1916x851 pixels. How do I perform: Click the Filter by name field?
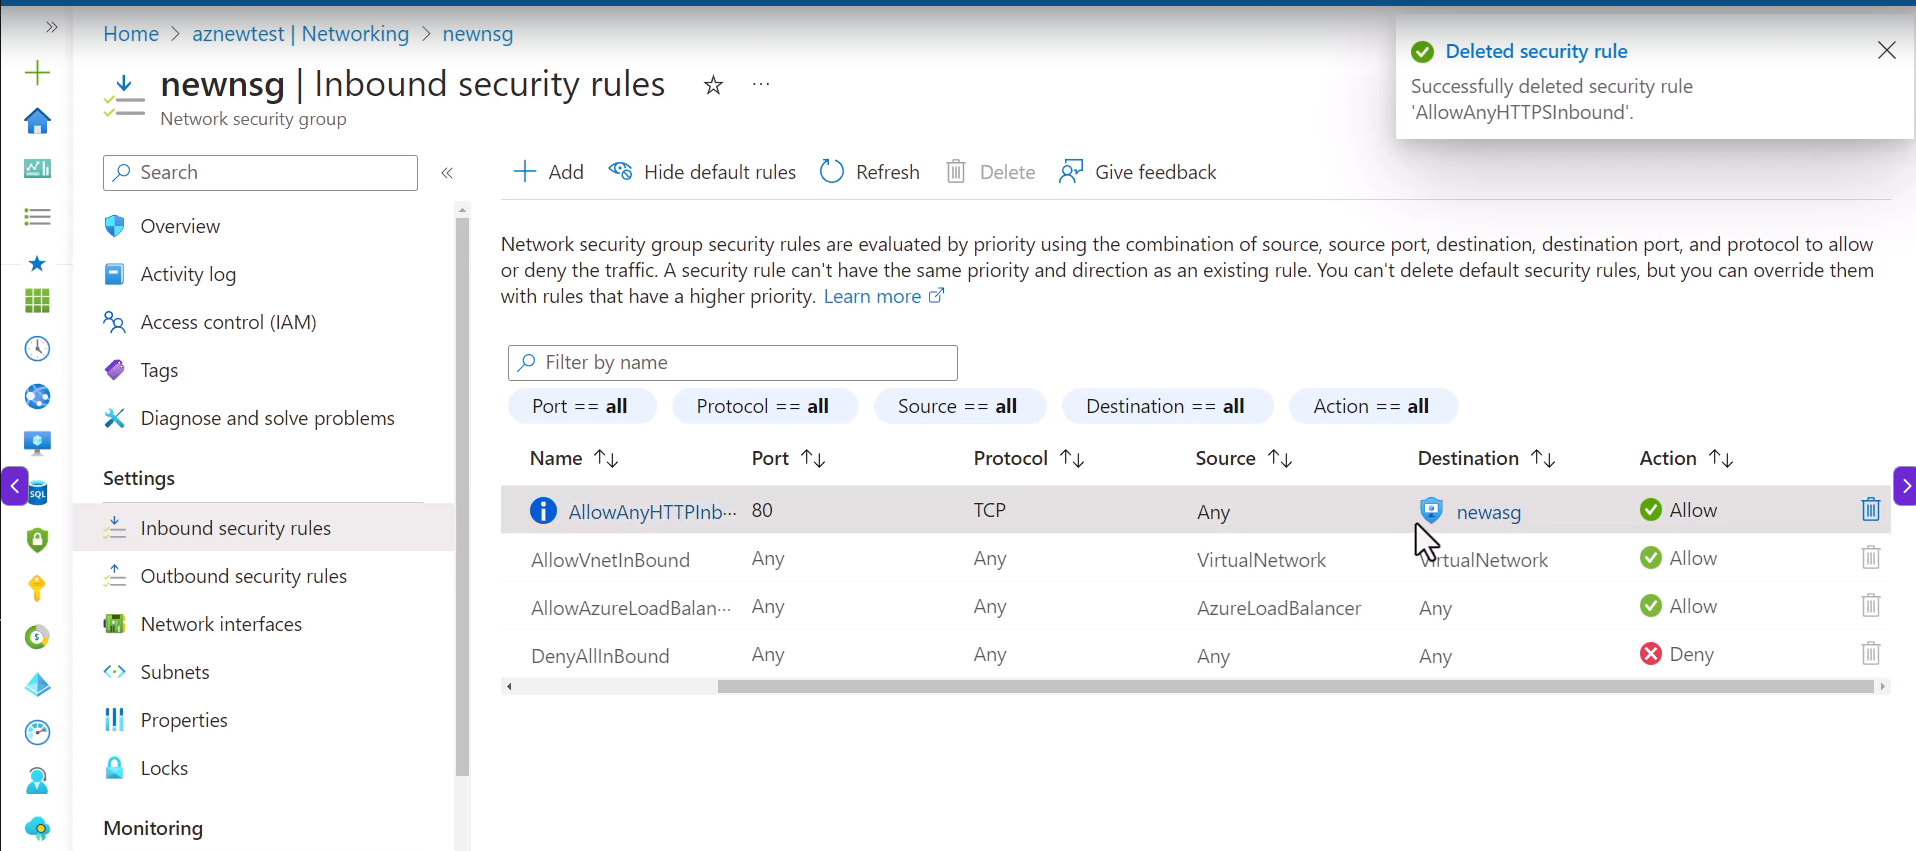[732, 362]
